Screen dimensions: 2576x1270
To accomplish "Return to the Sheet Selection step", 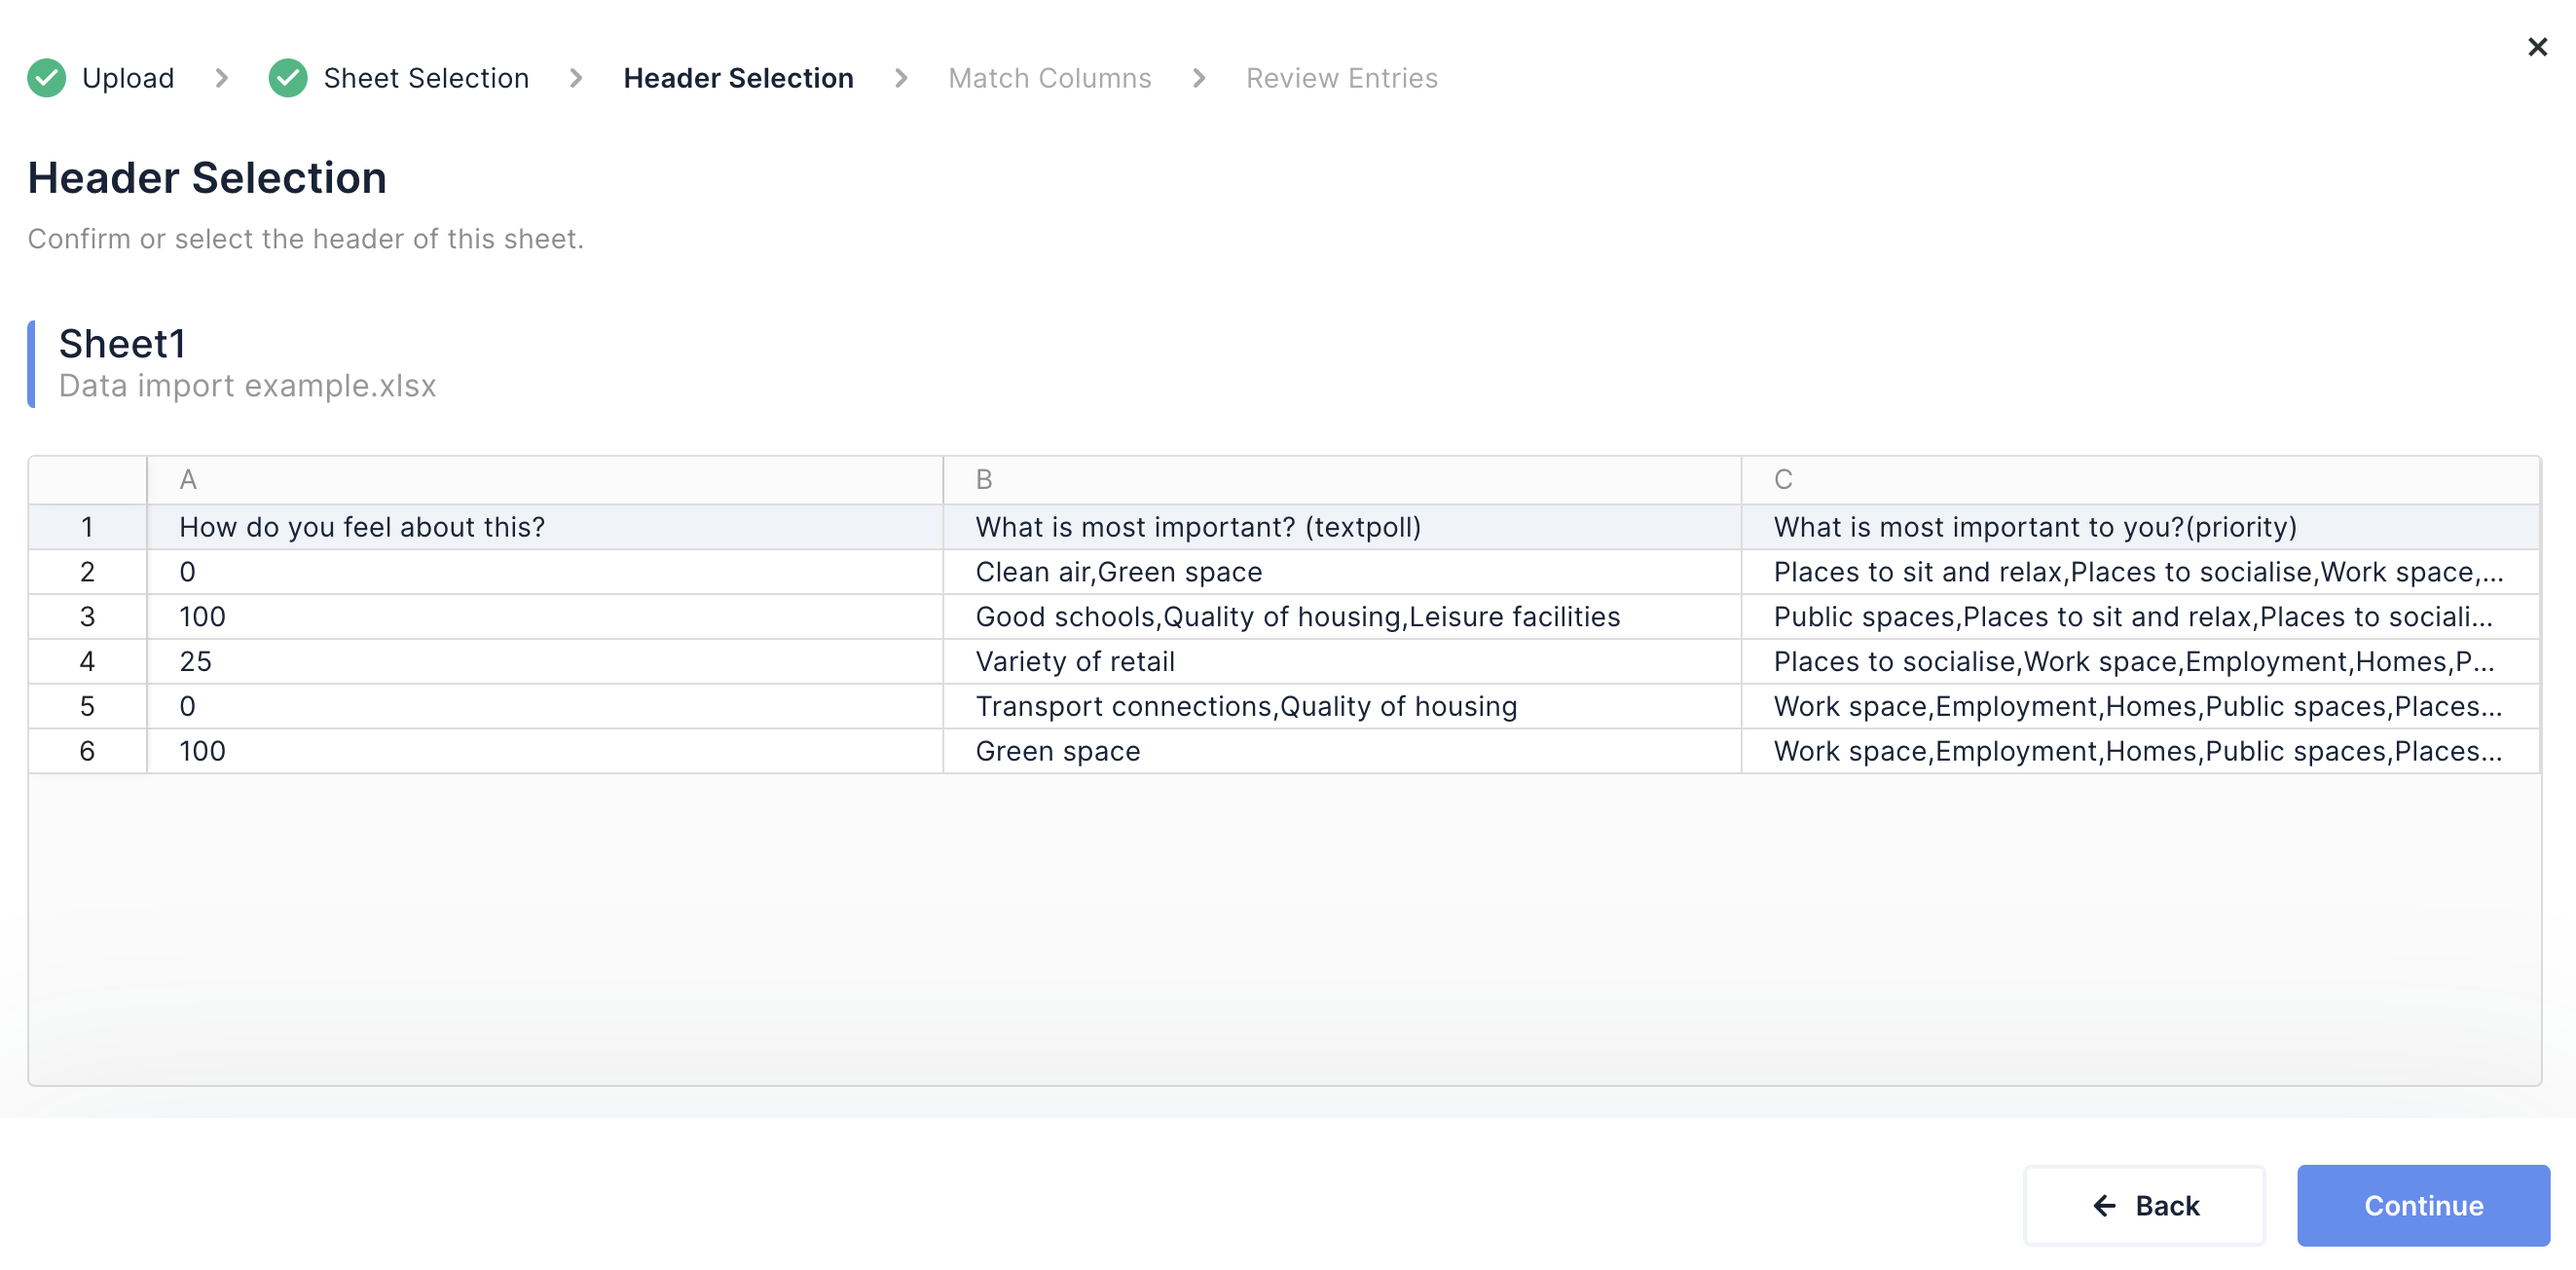I will click(x=426, y=78).
